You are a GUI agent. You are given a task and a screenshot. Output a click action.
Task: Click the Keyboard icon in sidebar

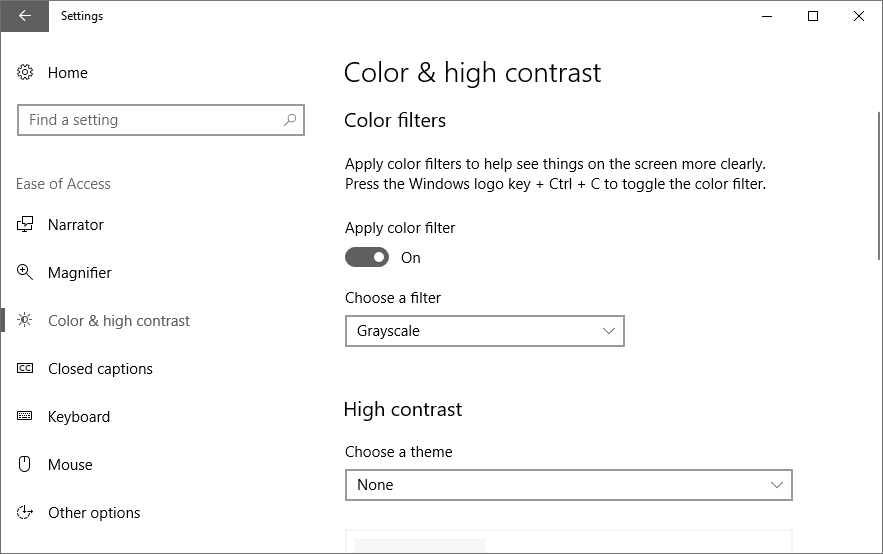[26, 417]
